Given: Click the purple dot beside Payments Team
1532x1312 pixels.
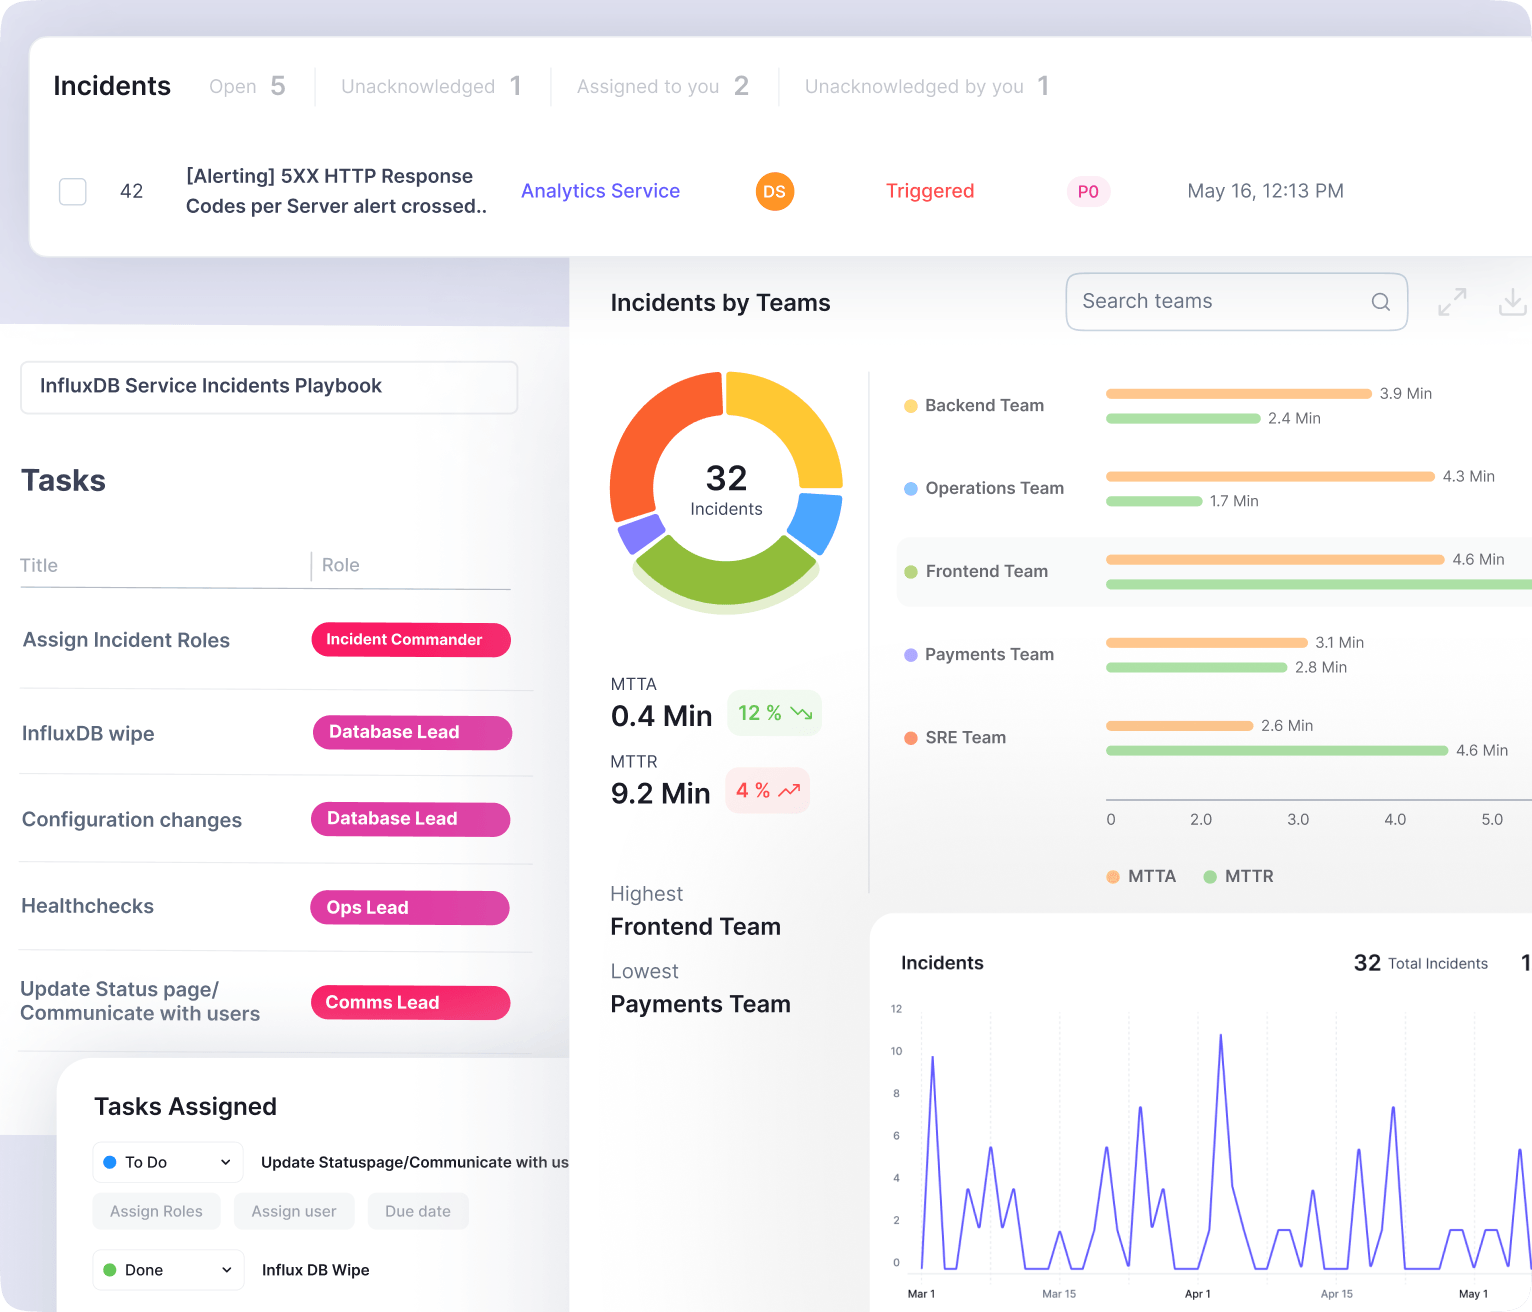Looking at the screenshot, I should 910,654.
